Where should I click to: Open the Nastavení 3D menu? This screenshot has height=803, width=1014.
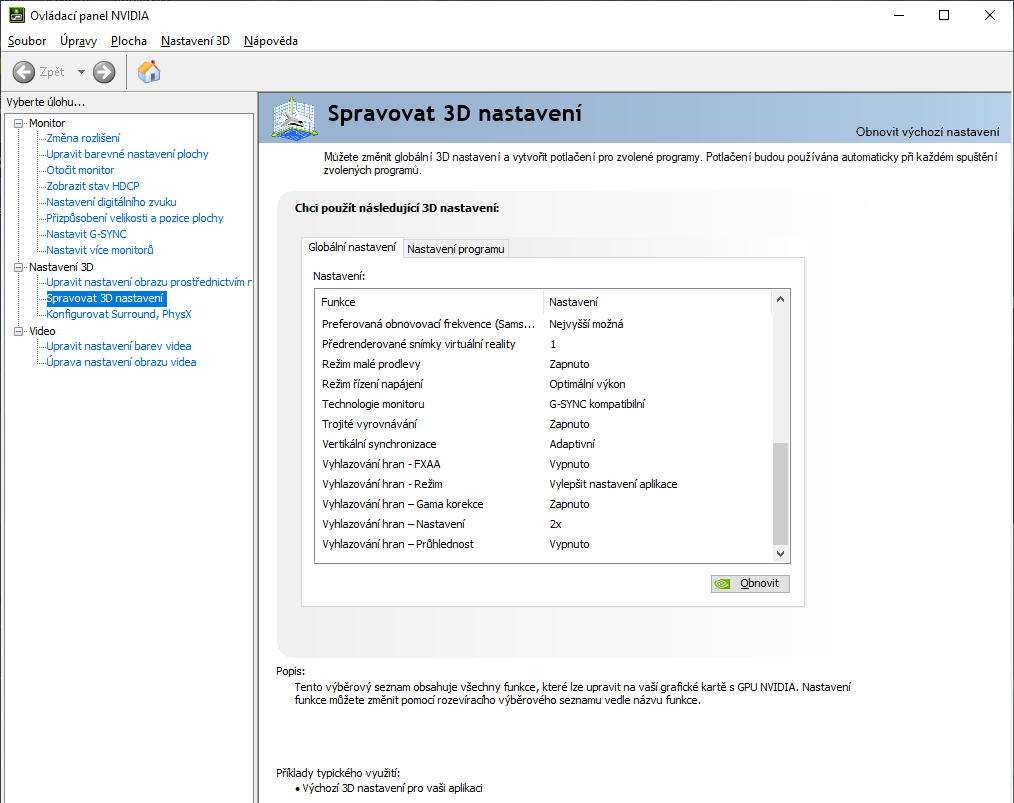coord(195,41)
